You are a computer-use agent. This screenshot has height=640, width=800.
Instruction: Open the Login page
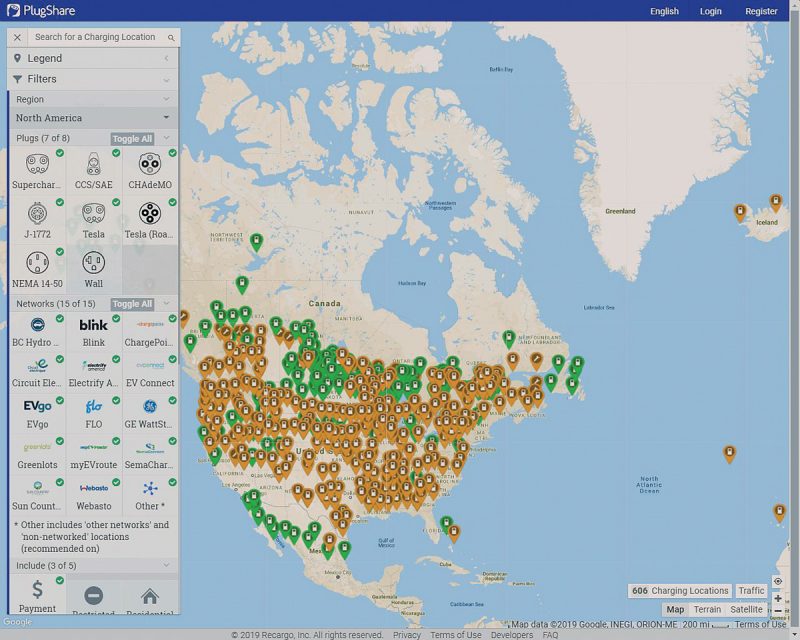(710, 11)
